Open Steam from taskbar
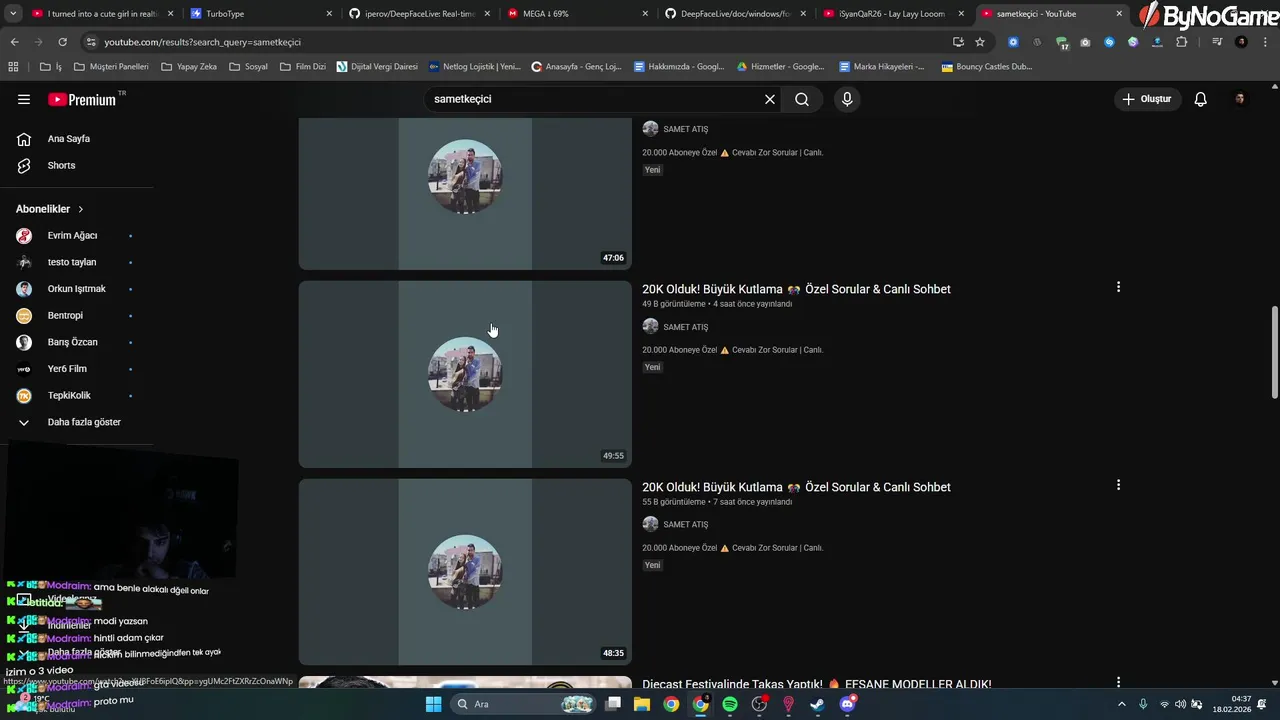 (817, 704)
